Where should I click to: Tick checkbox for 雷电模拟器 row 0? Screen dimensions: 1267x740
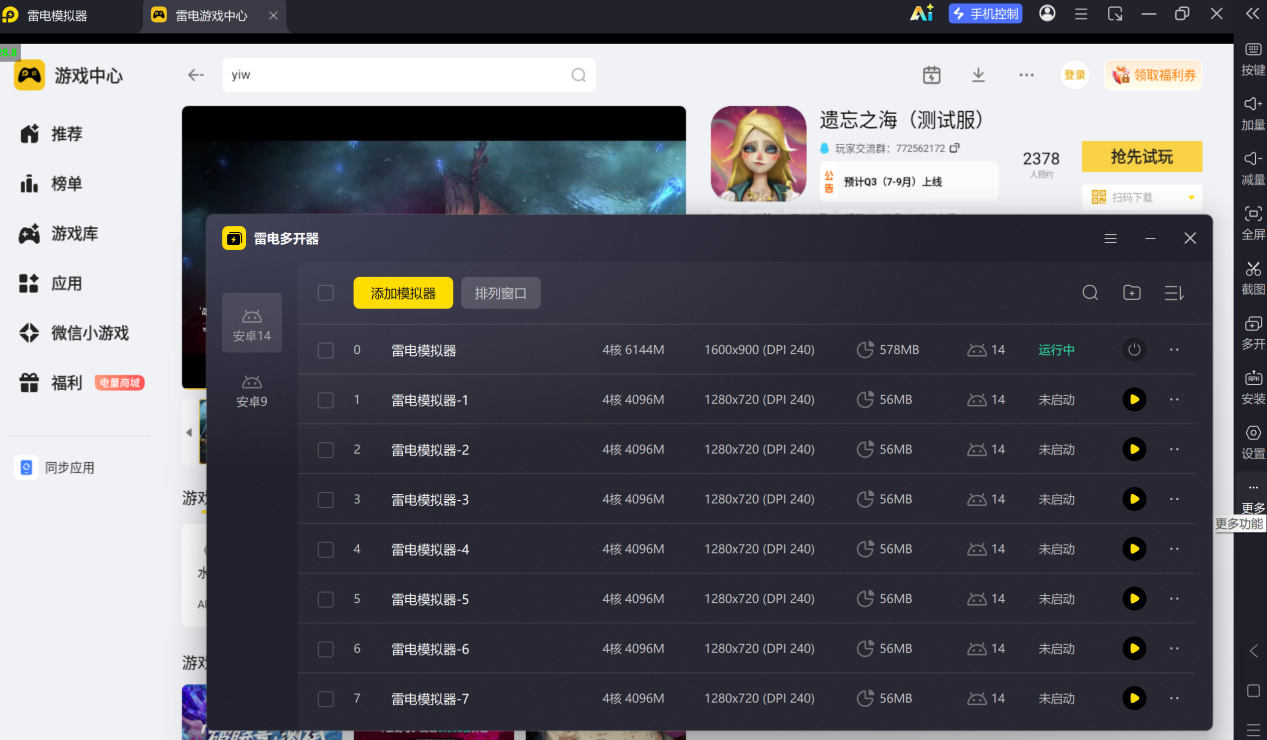(x=326, y=350)
